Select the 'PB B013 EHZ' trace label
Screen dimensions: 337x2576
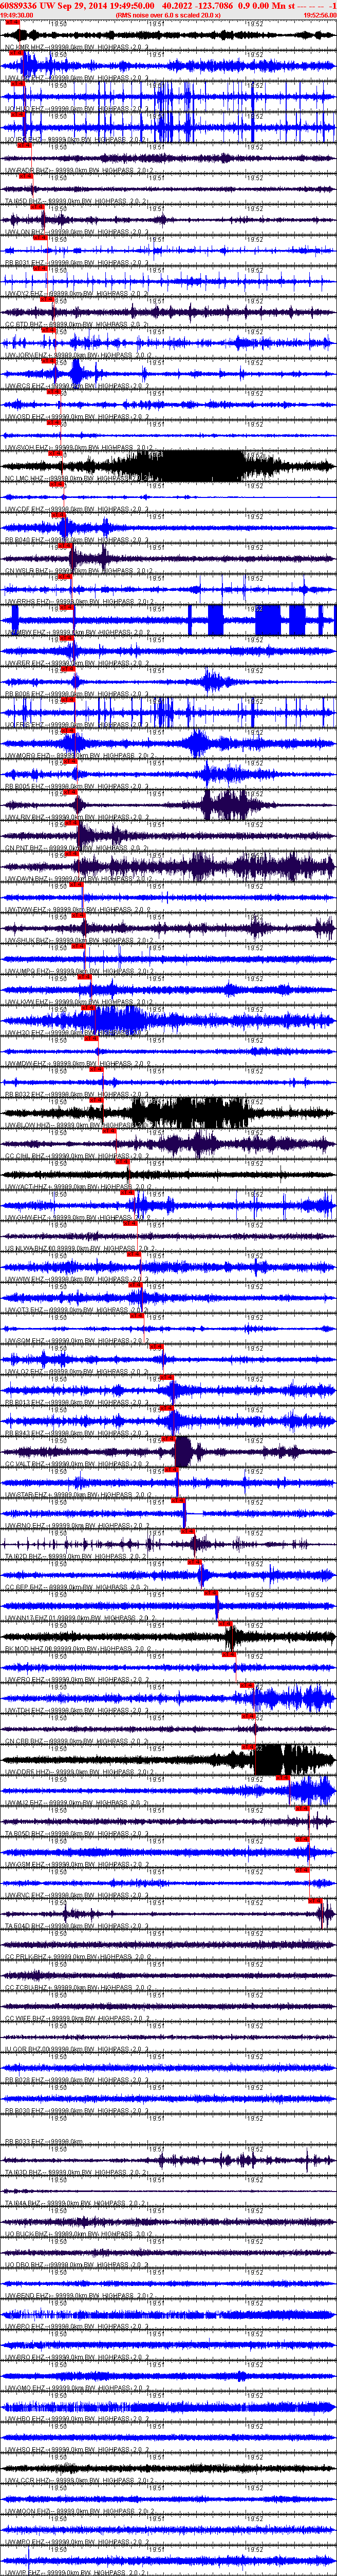[25, 1403]
